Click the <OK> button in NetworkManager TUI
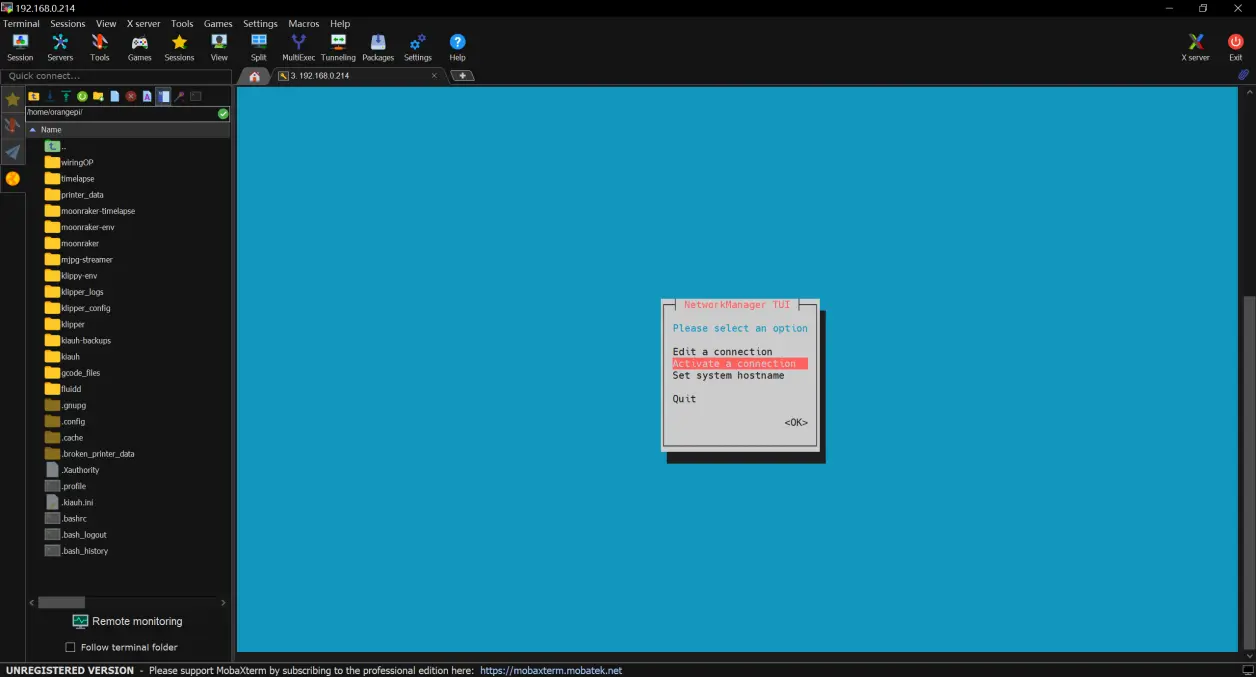The height and width of the screenshot is (677, 1256). tap(796, 423)
